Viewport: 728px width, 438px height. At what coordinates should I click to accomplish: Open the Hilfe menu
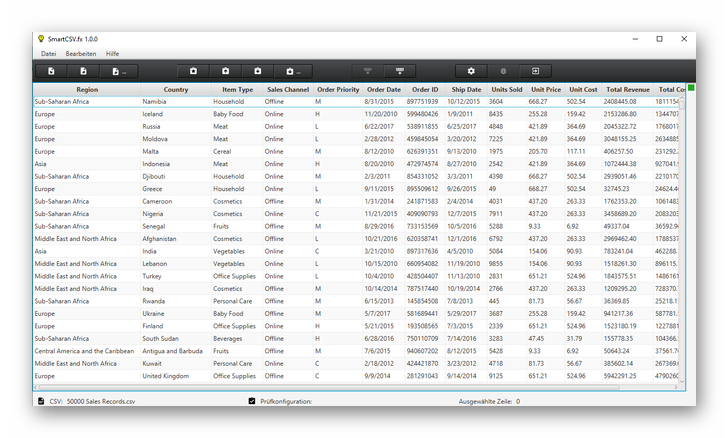112,52
